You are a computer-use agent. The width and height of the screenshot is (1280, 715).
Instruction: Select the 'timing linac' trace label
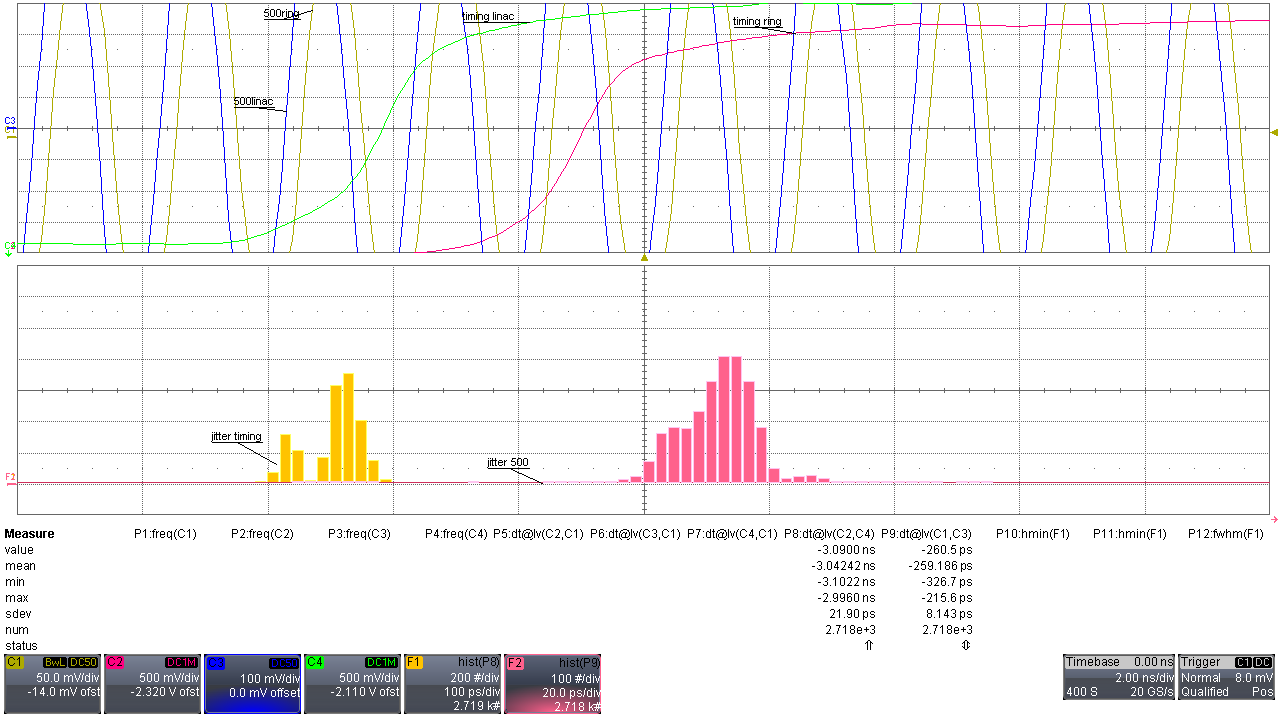[488, 17]
